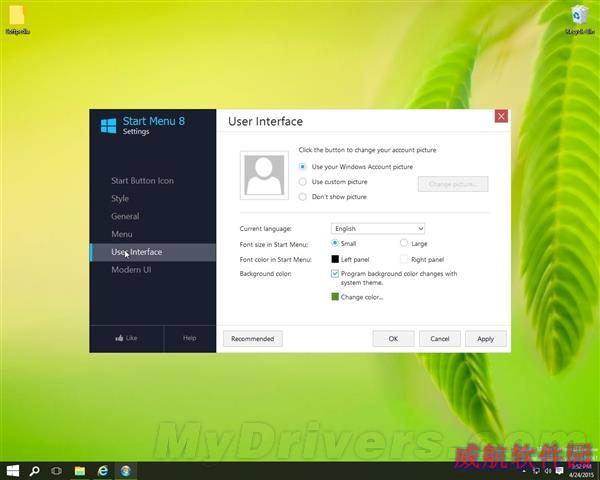Screen dimensions: 600x480
Task: Select the User Interface section
Action: [153, 252]
